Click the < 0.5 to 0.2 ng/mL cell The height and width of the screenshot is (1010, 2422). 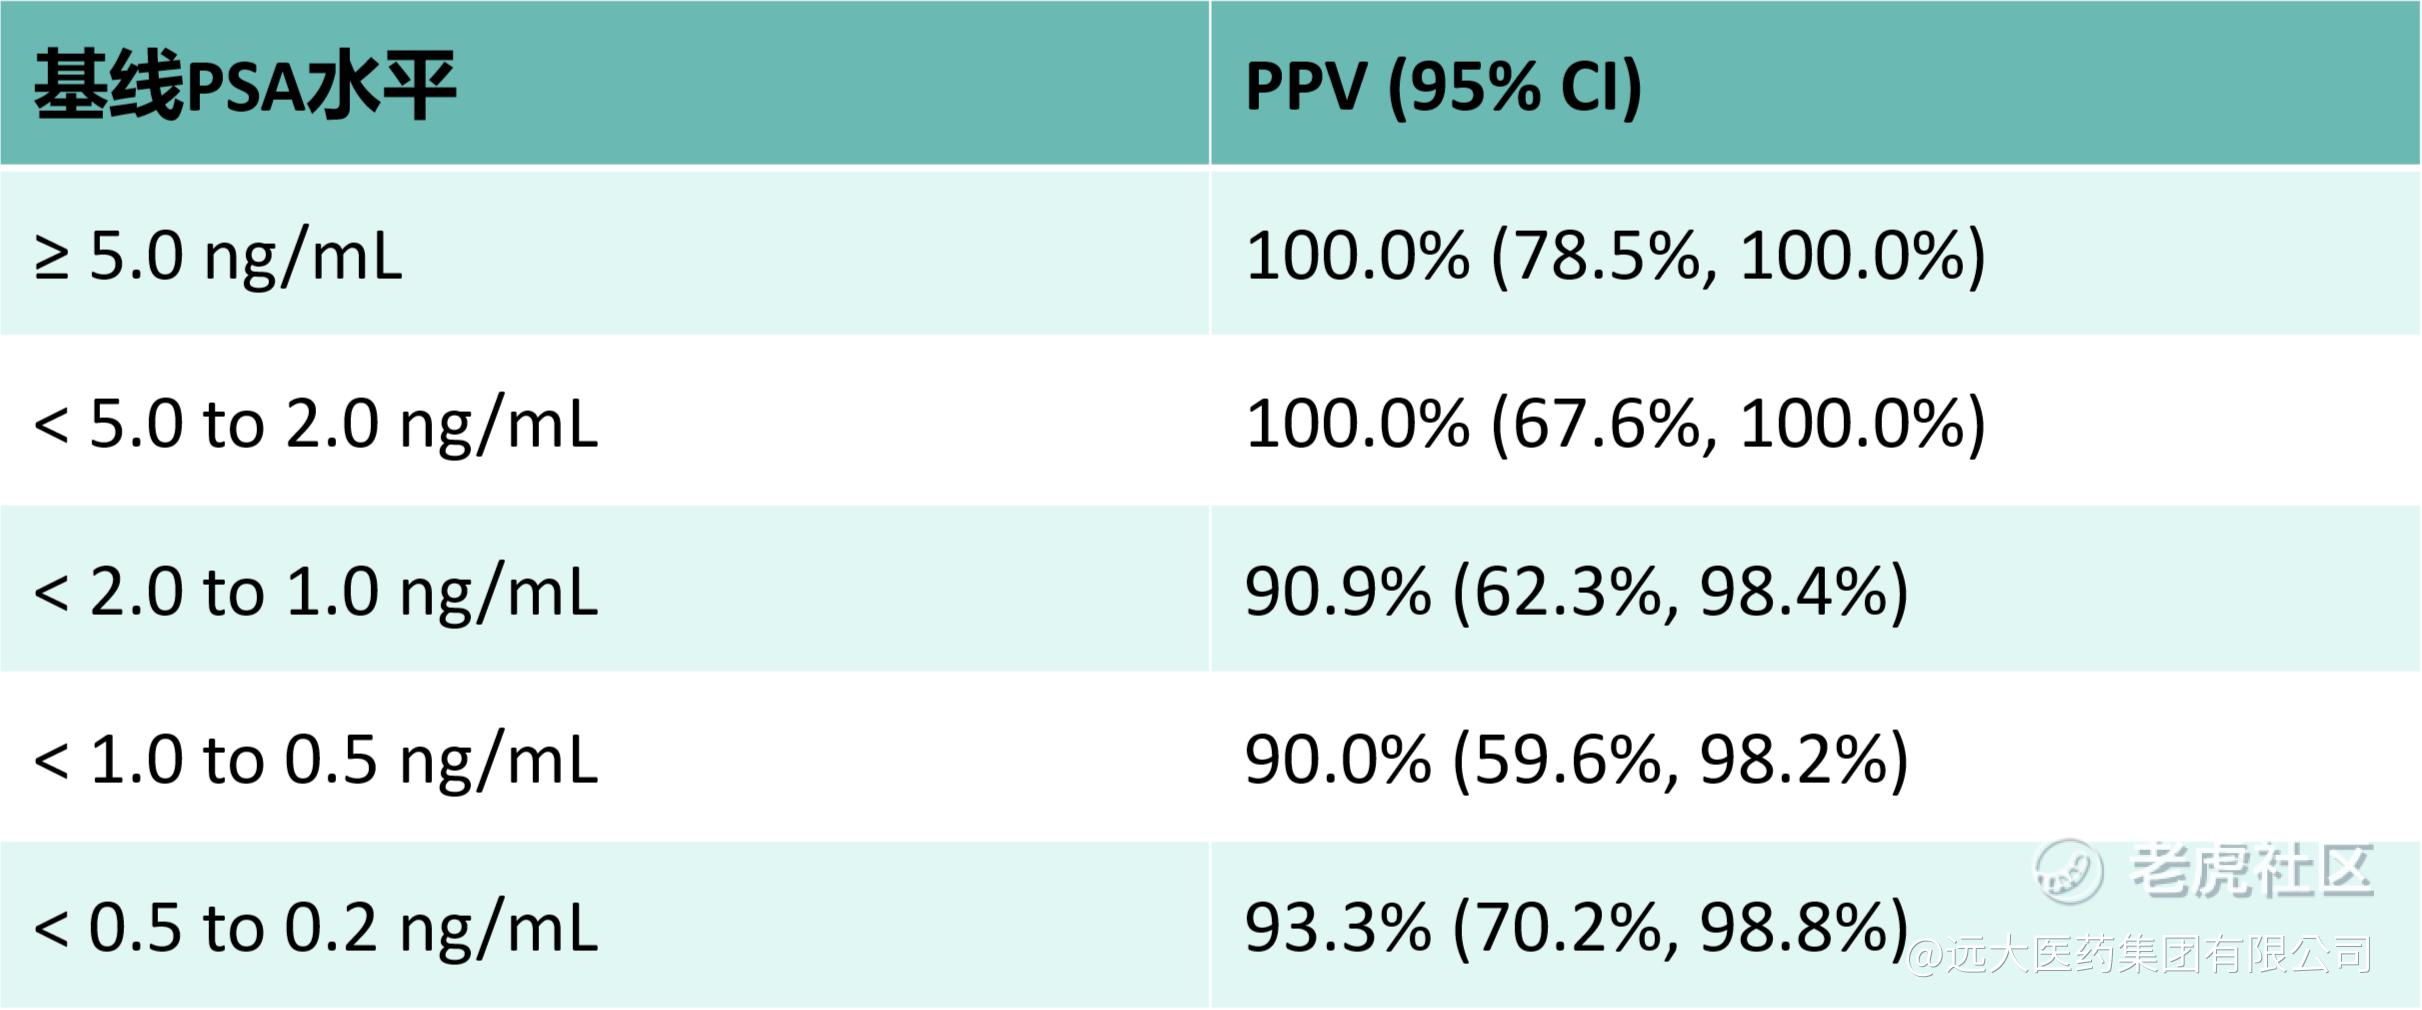point(316,928)
